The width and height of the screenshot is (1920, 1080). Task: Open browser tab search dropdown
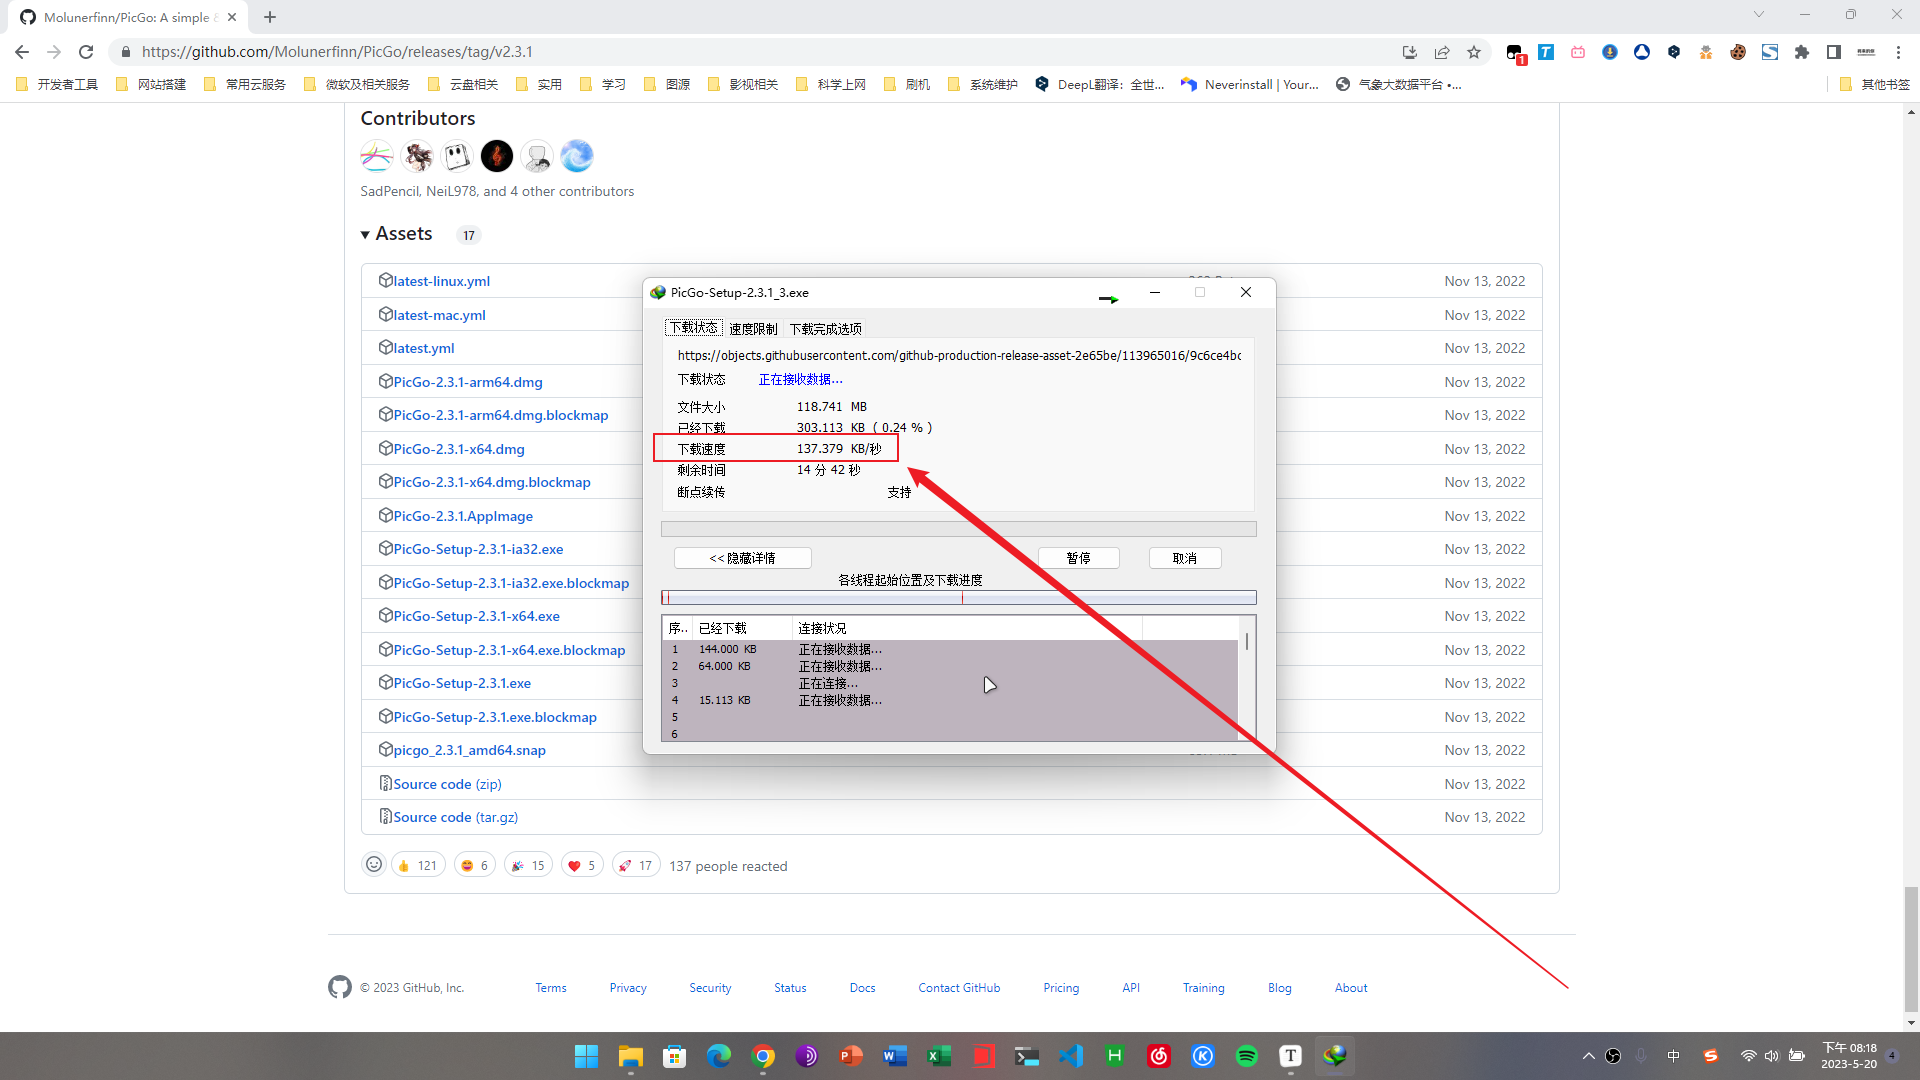click(x=1759, y=14)
